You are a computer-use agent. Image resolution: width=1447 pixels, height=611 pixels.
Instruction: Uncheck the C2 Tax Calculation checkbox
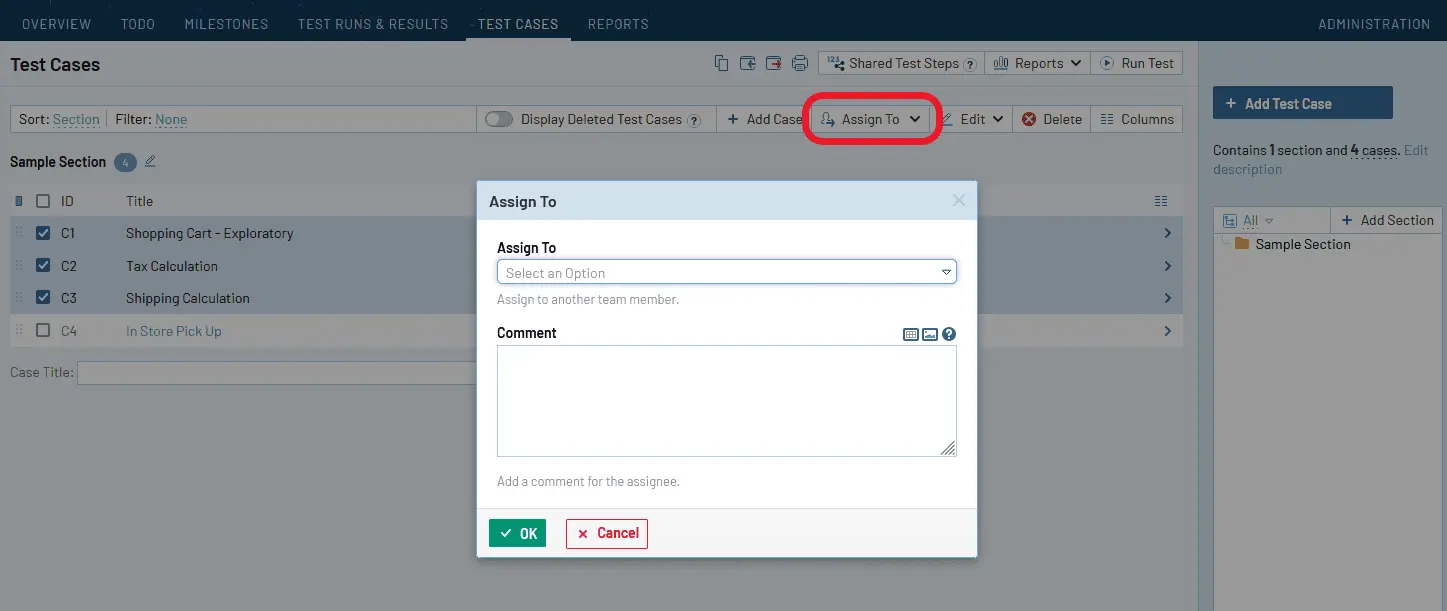43,266
